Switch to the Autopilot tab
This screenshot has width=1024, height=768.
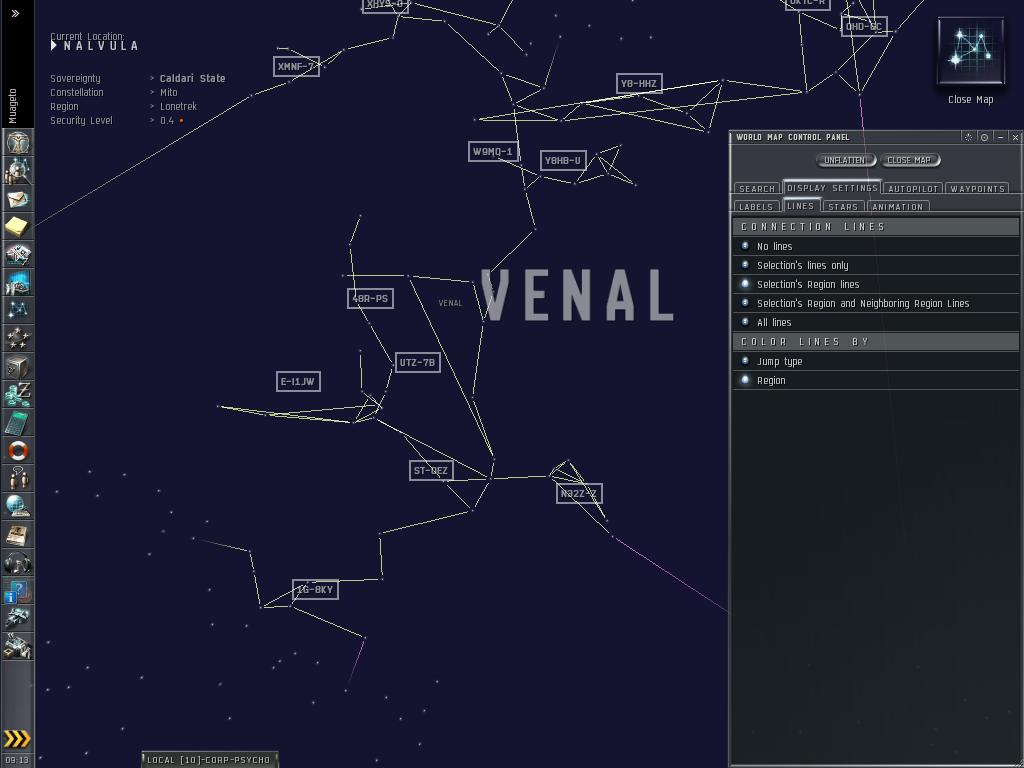point(913,189)
